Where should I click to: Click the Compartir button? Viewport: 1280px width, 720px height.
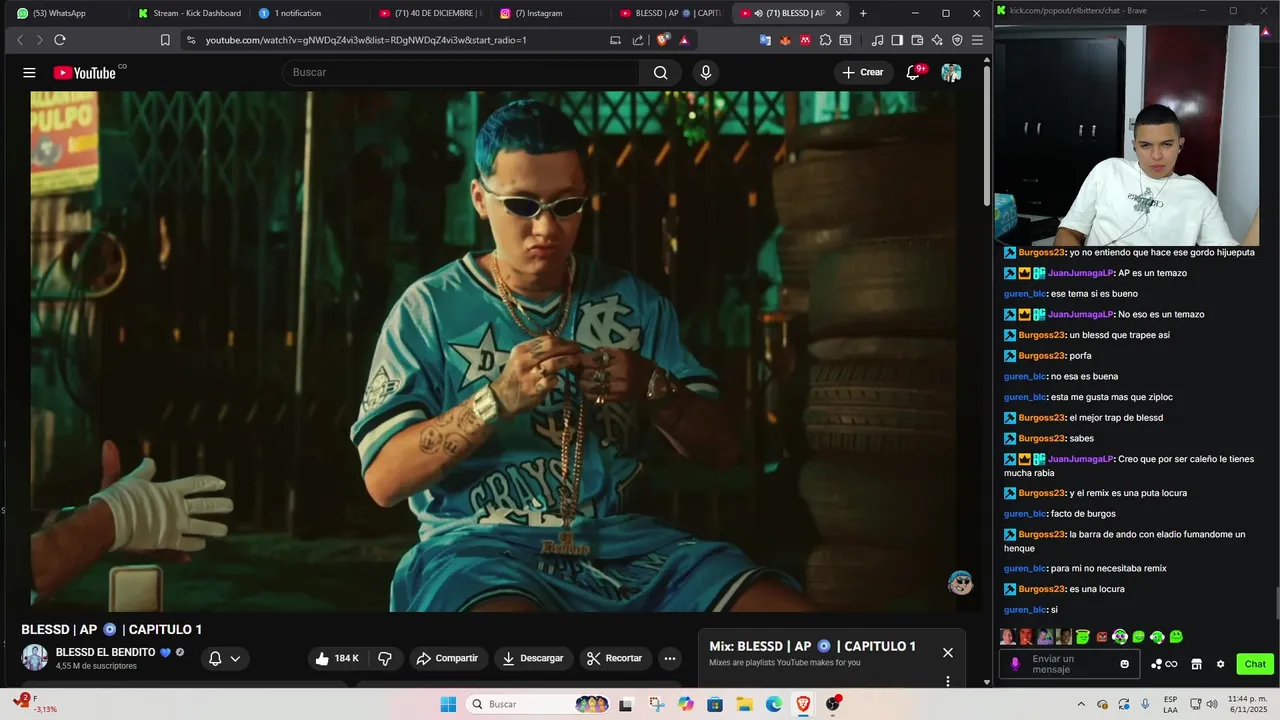click(448, 658)
